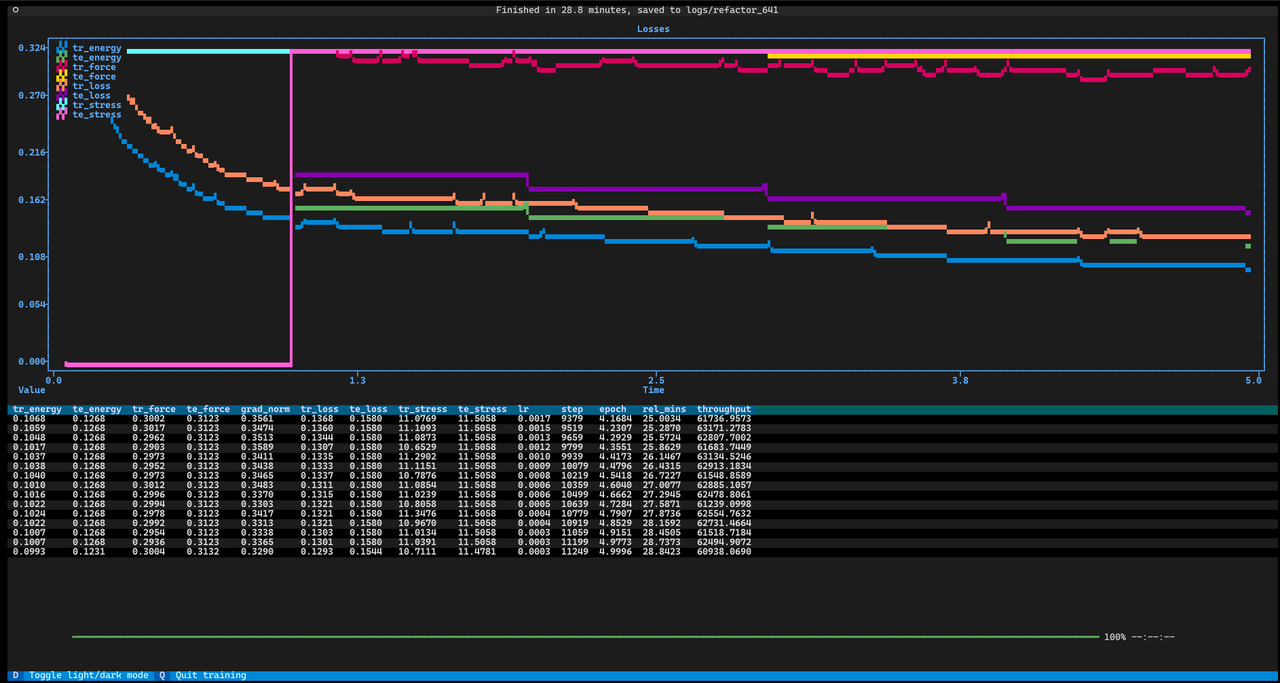Click the 0.324 y-axis tick label
Screen dimensions: 1280x683
click(x=32, y=48)
